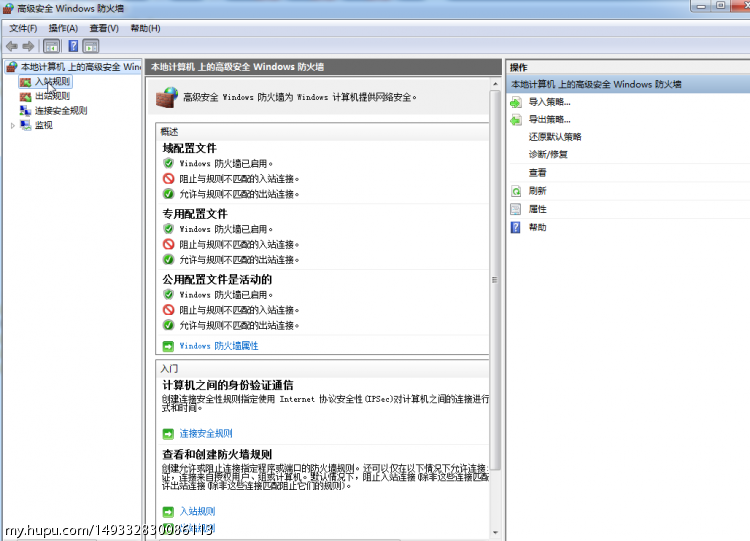This screenshot has height=541, width=750.
Task: Open the 操作(A) menu
Action: pos(63,28)
